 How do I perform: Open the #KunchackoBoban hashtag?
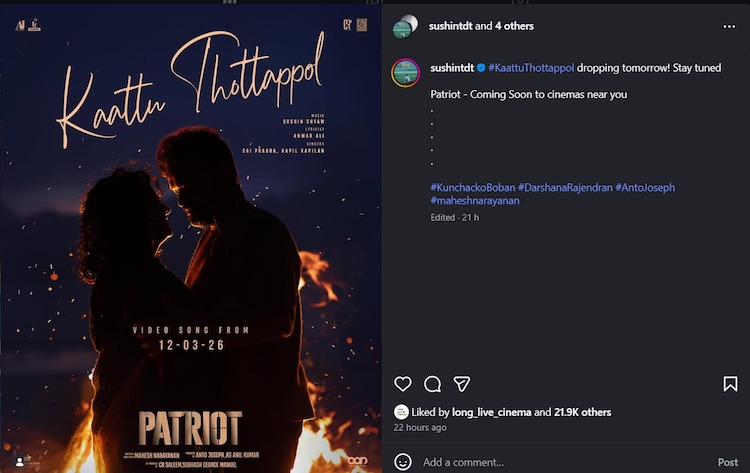(472, 187)
